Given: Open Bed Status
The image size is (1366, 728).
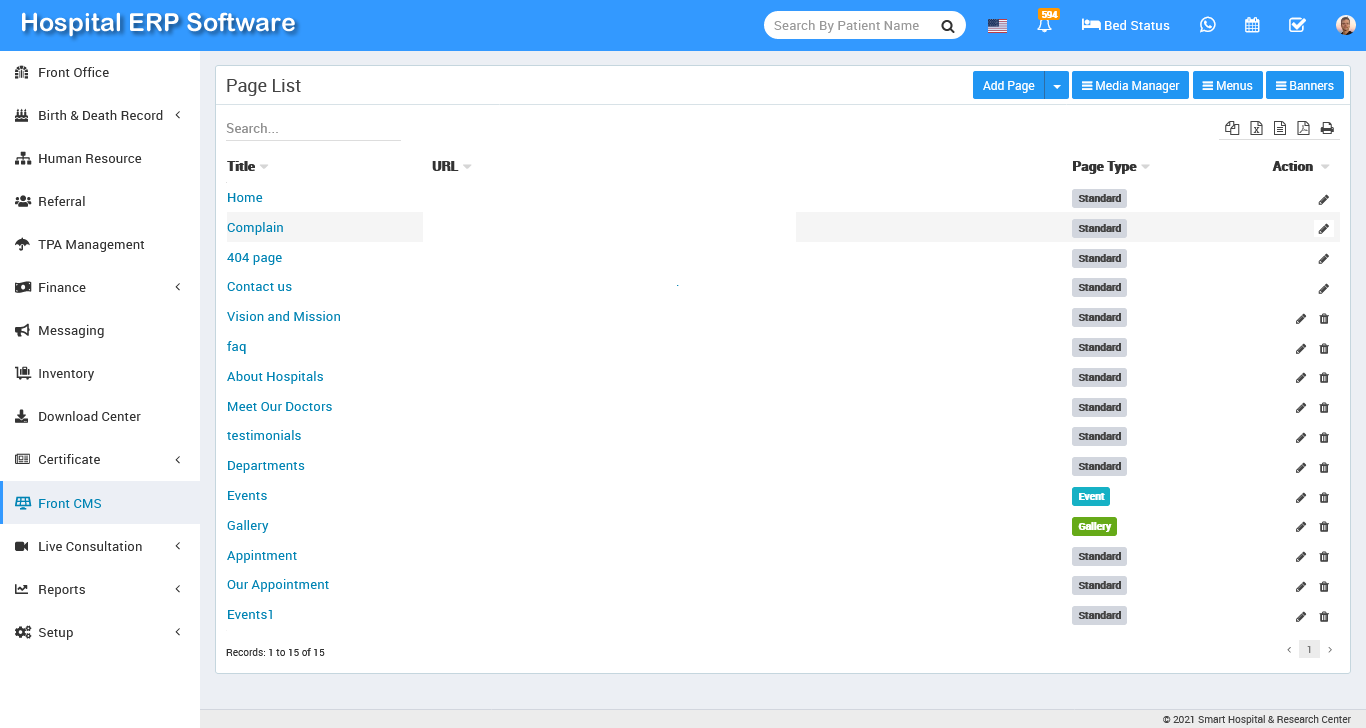Looking at the screenshot, I should [1126, 25].
